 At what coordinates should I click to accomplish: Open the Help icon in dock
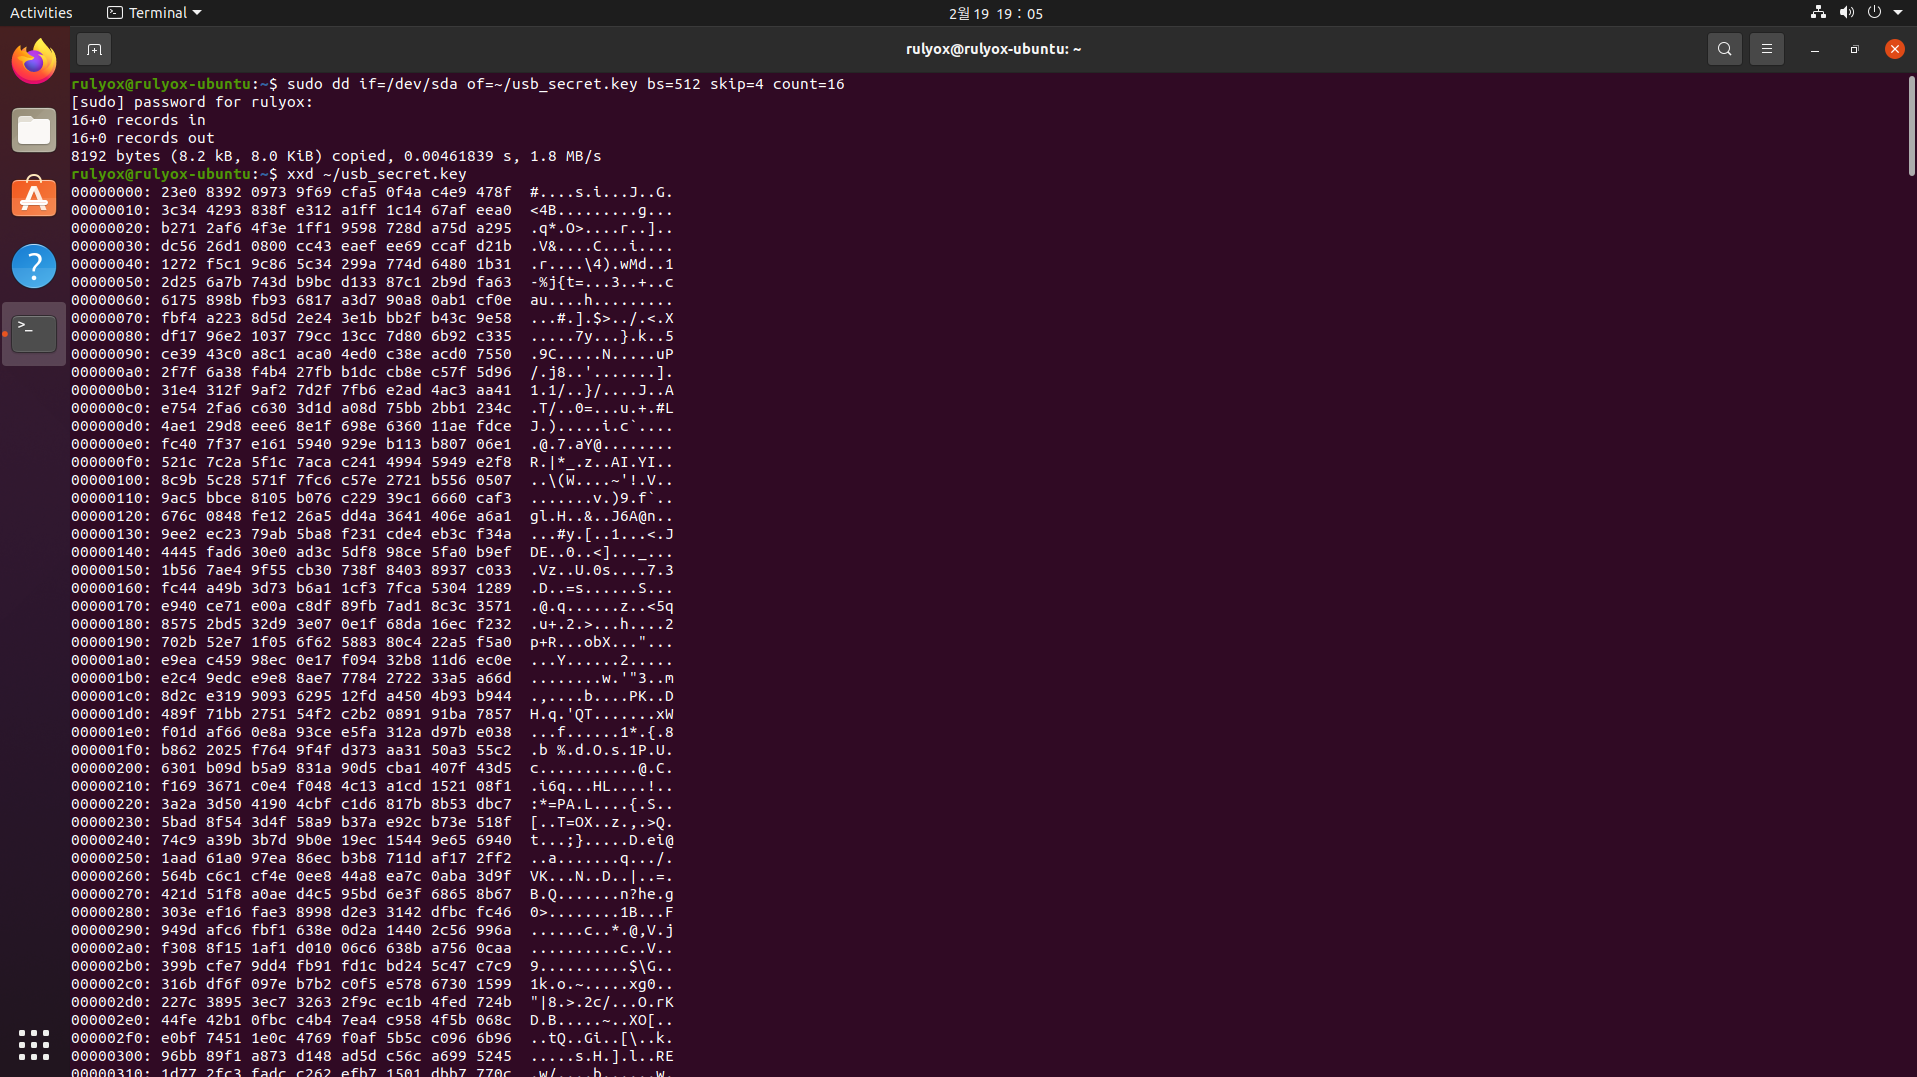pos(34,266)
